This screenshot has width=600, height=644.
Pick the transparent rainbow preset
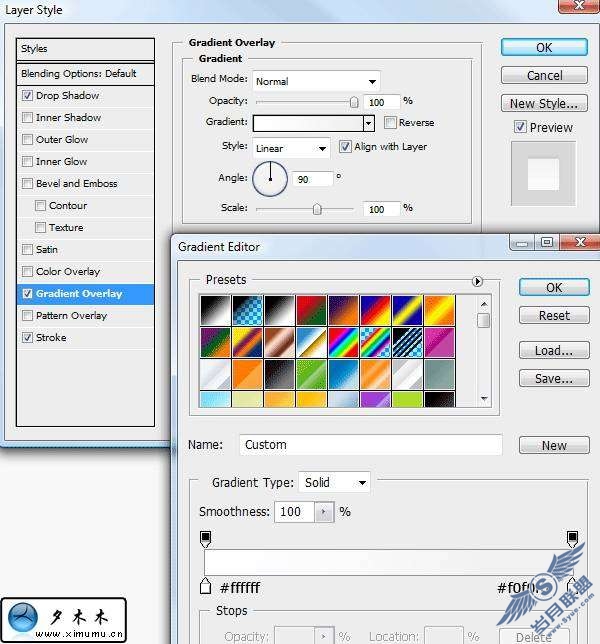pos(375,342)
